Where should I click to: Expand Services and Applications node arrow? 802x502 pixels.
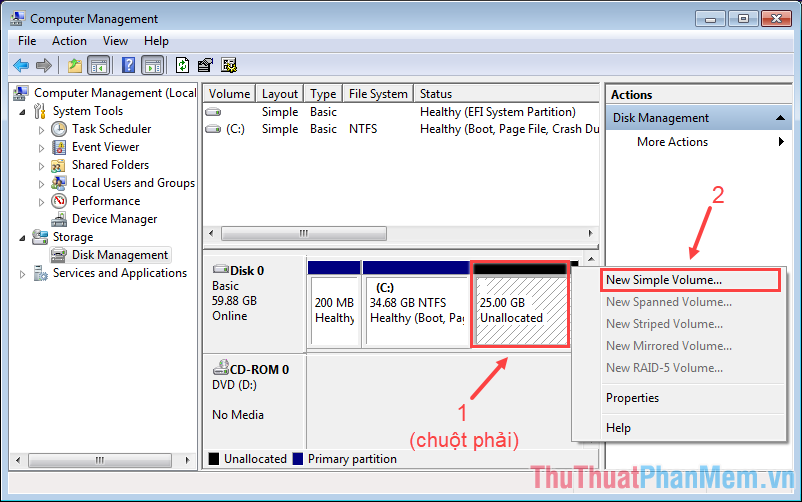(x=23, y=274)
